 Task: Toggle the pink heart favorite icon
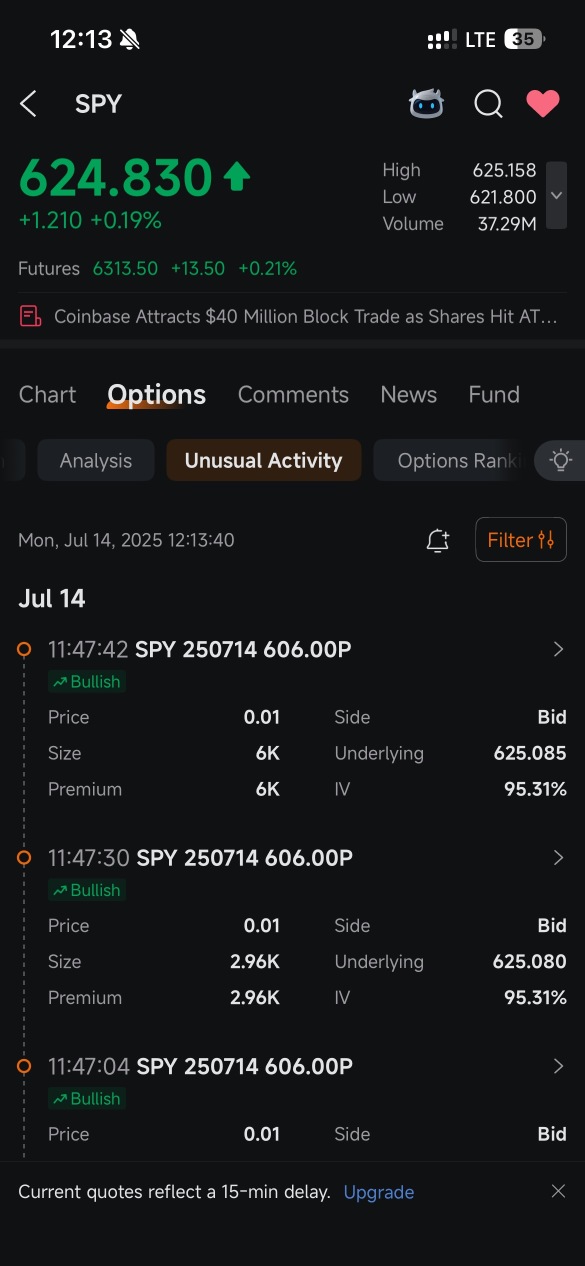(x=543, y=103)
